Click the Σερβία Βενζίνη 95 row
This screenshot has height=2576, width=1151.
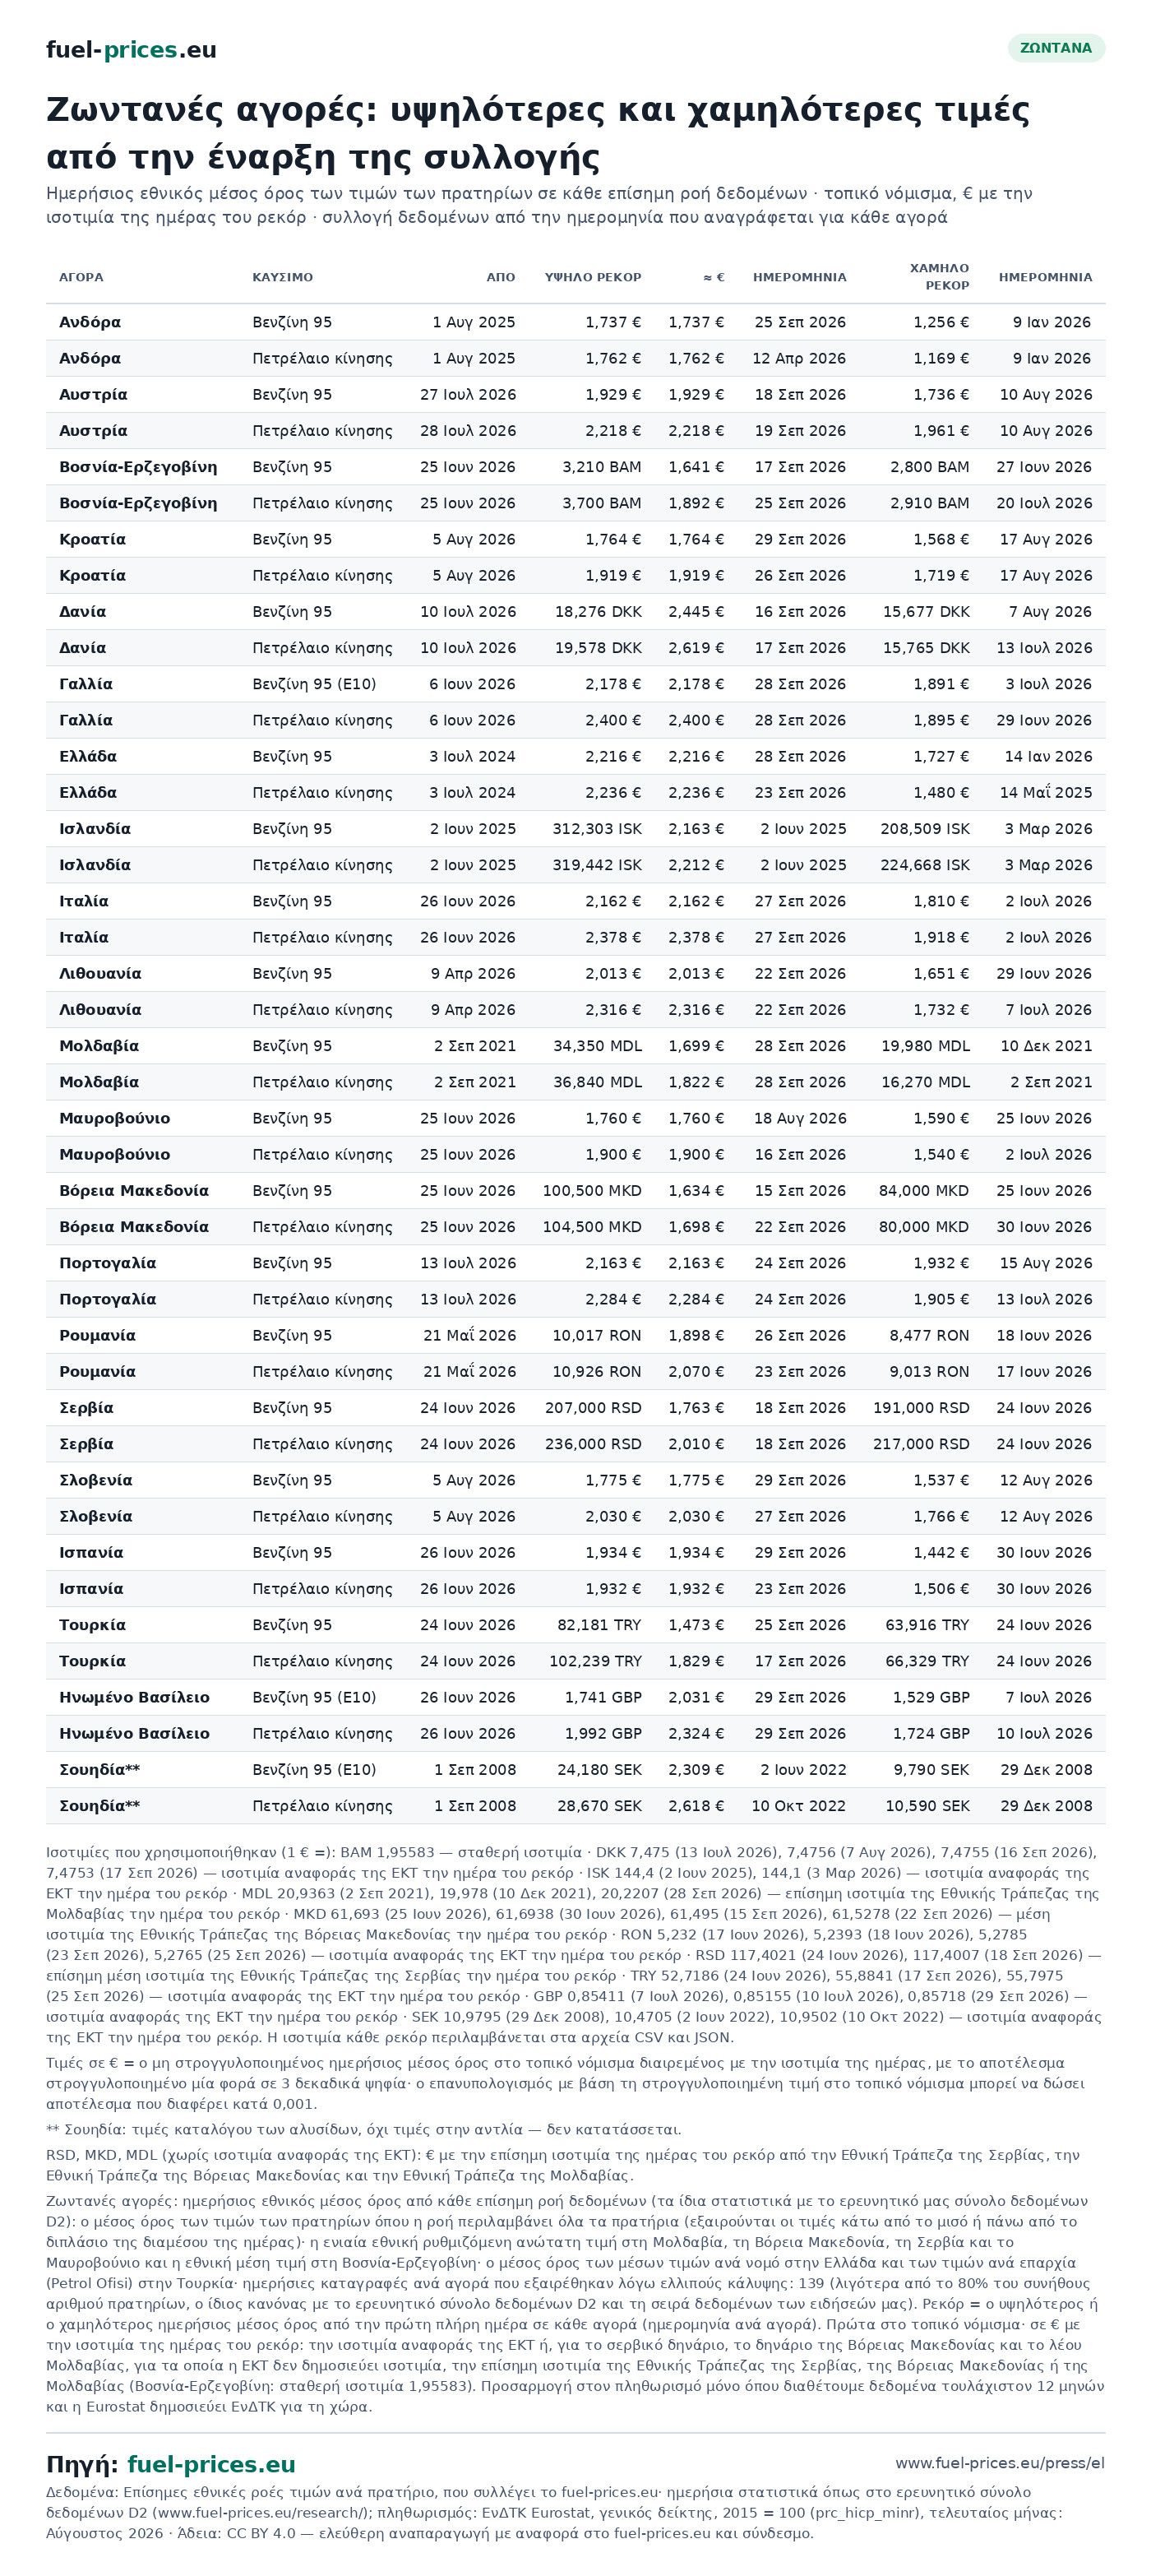point(575,1408)
